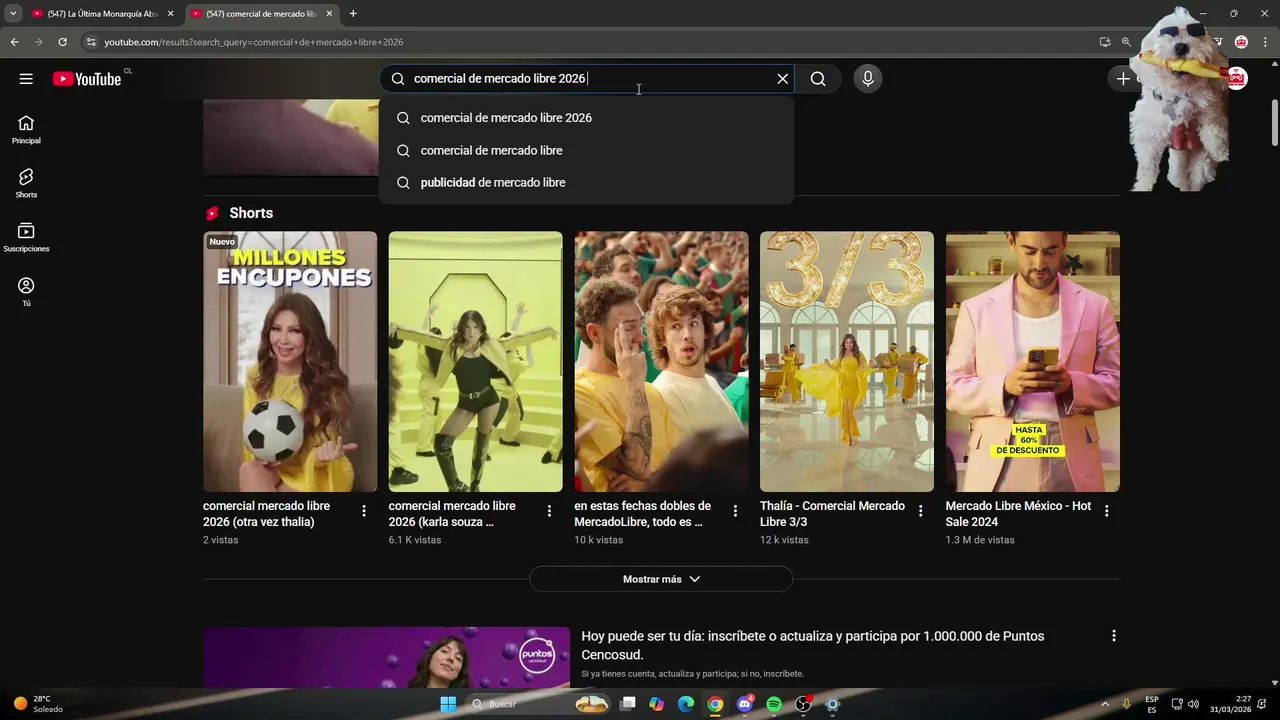This screenshot has width=1280, height=720.
Task: Open 'Thalía - Comercial Mercado Libre 3/3' title
Action: tap(832, 514)
